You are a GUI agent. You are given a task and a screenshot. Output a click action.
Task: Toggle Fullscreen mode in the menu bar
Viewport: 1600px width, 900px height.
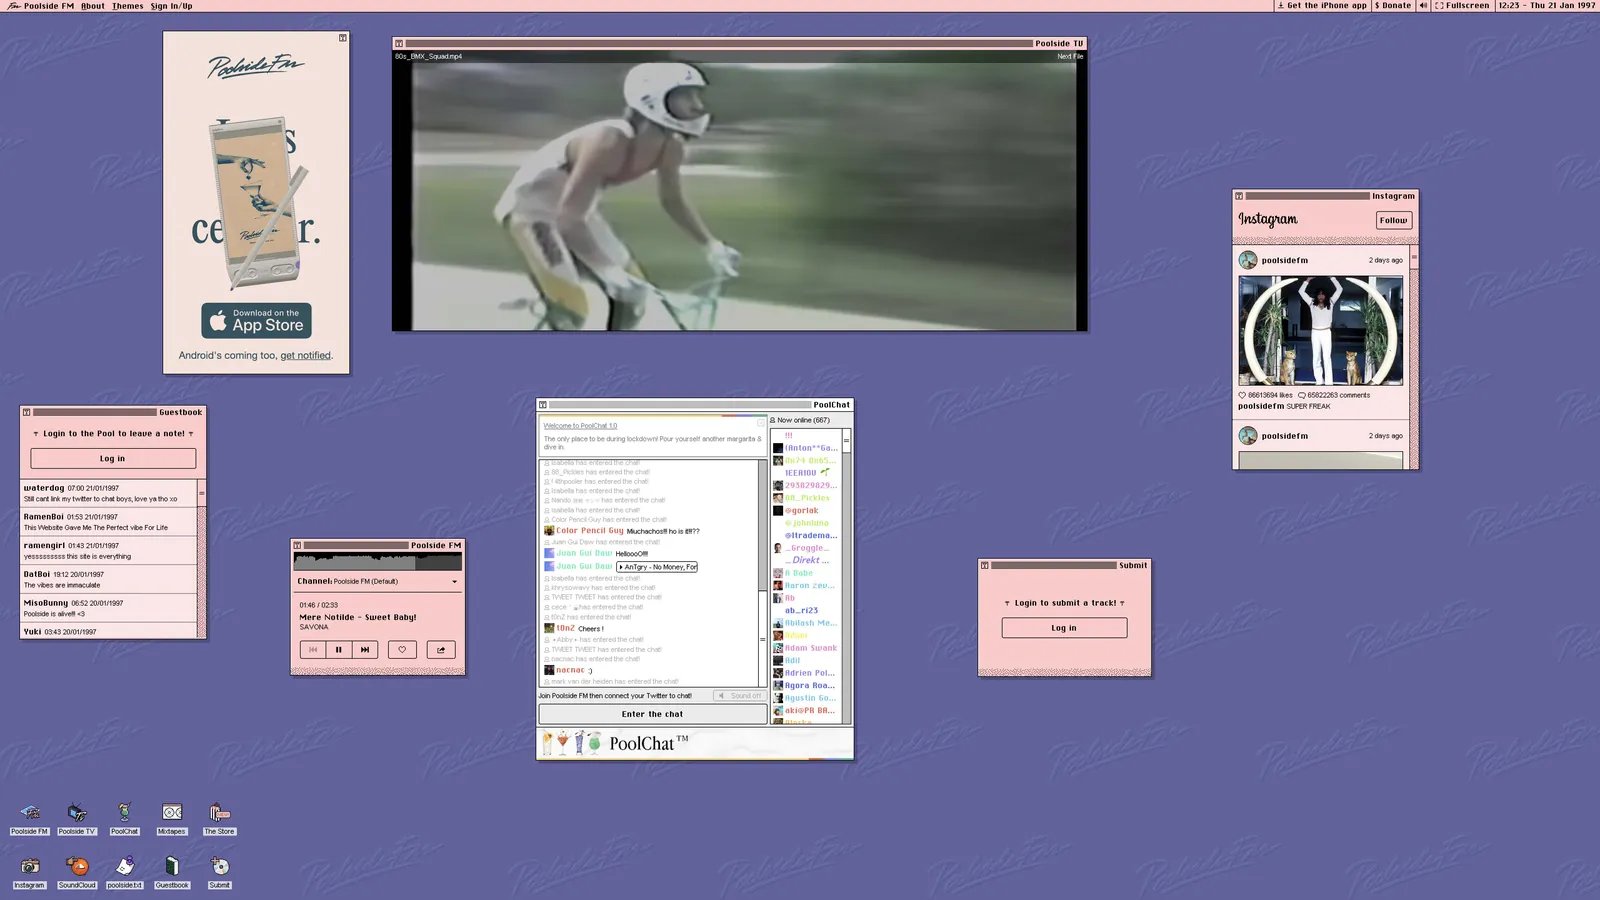1463,6
